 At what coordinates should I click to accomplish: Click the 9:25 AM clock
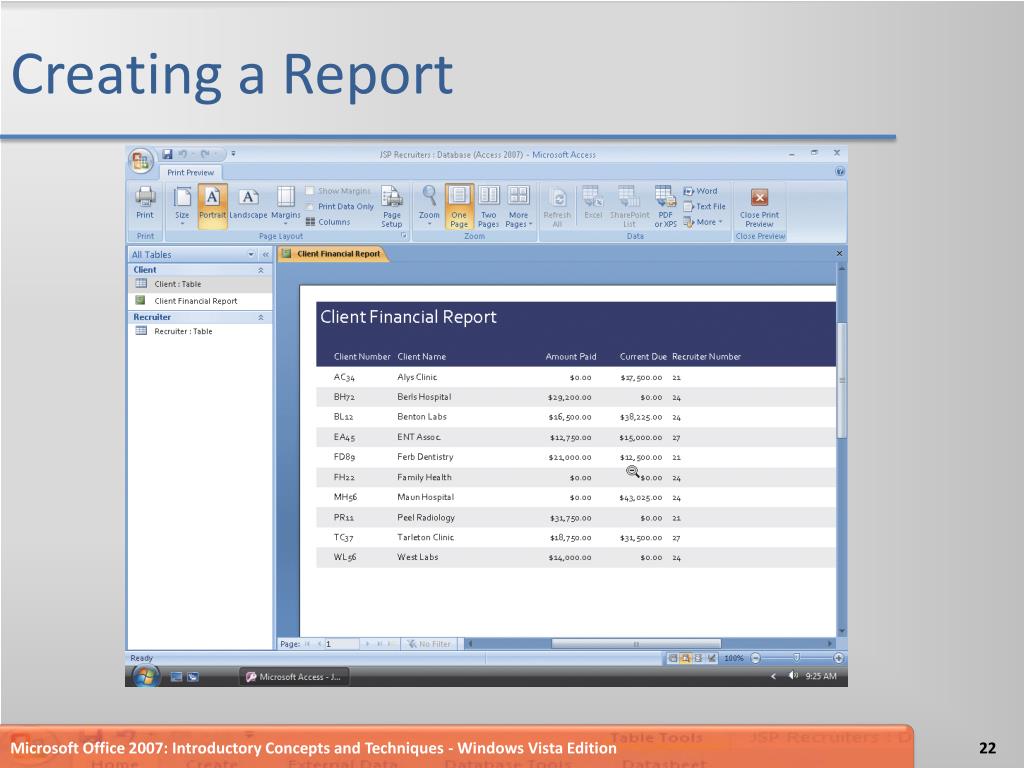click(821, 676)
